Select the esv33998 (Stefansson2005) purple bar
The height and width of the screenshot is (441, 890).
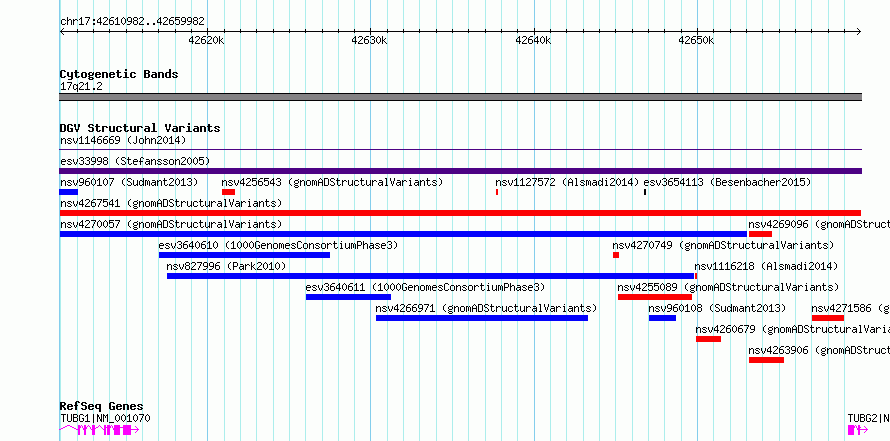[460, 171]
